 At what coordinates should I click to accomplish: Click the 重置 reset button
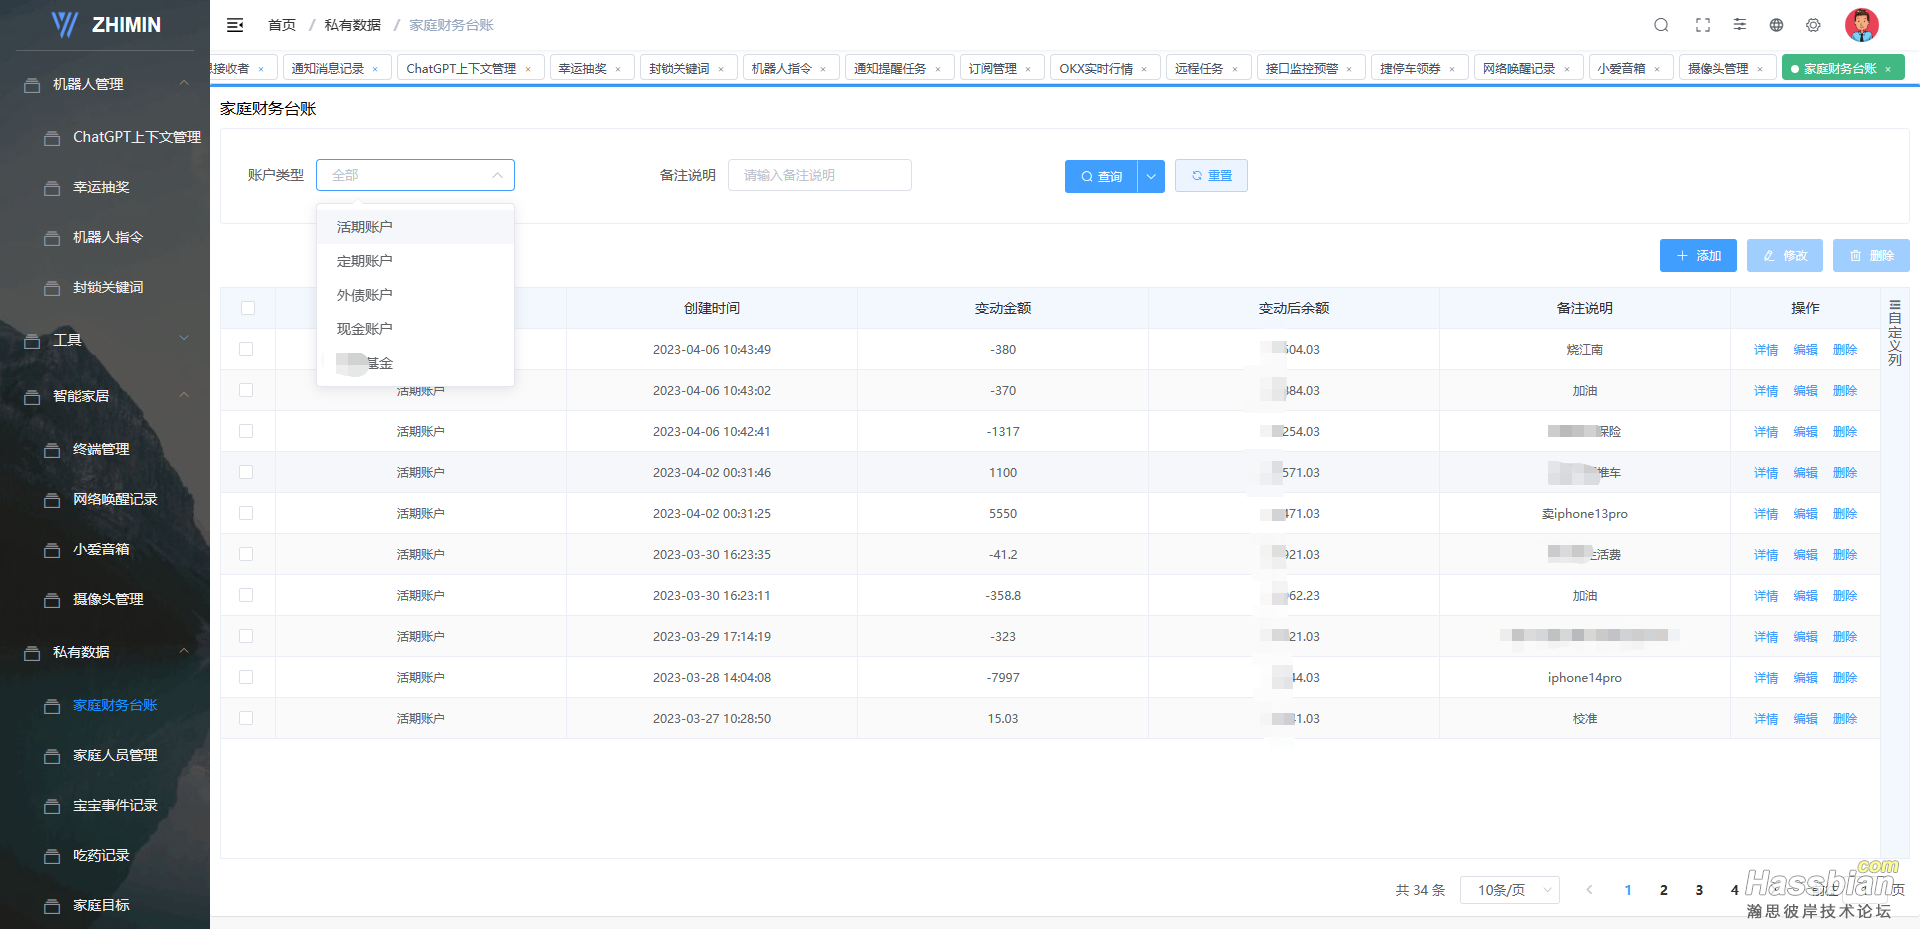tap(1211, 176)
